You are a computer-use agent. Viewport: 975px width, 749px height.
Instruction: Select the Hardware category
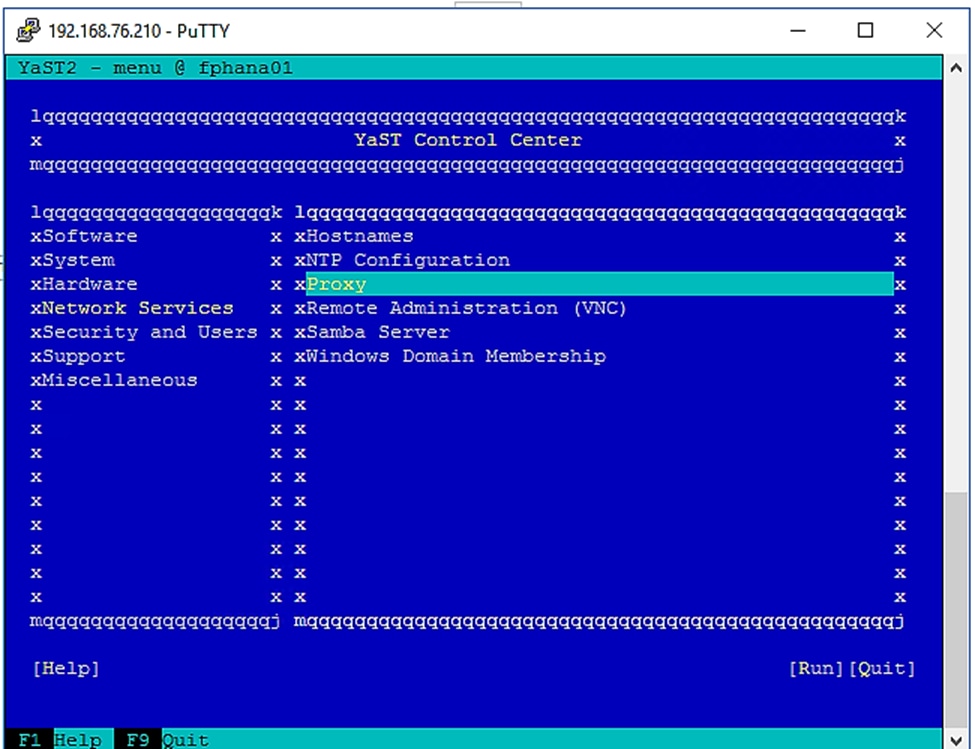(90, 284)
